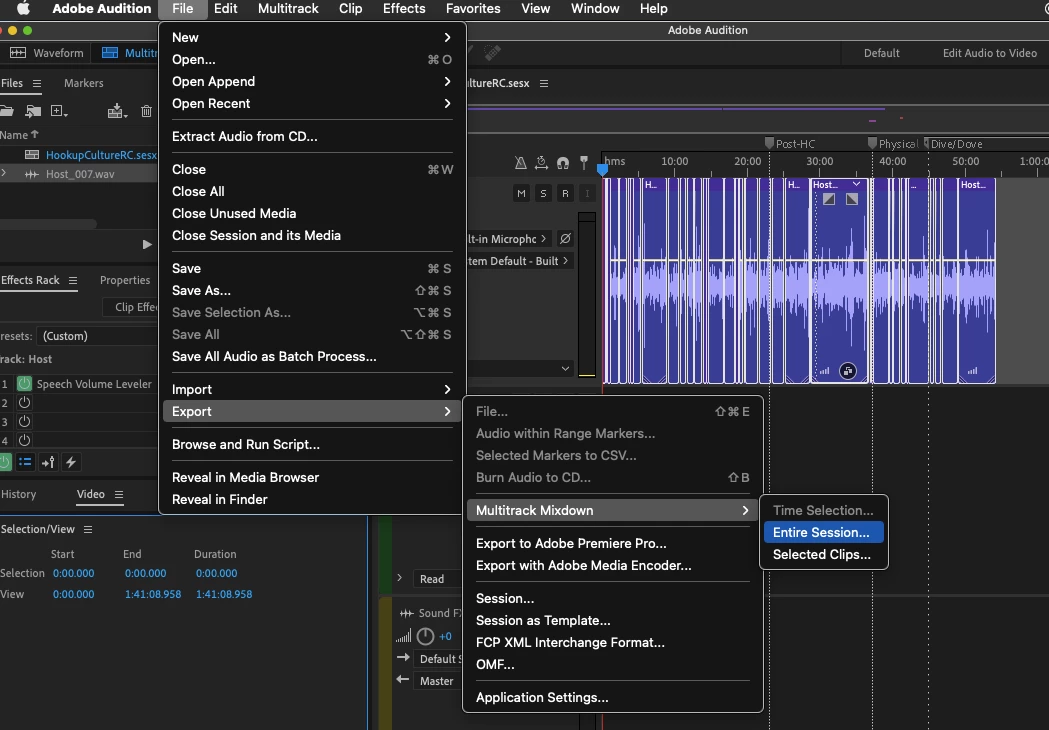Click the Files panel horizontal scrollbar

click(48, 223)
